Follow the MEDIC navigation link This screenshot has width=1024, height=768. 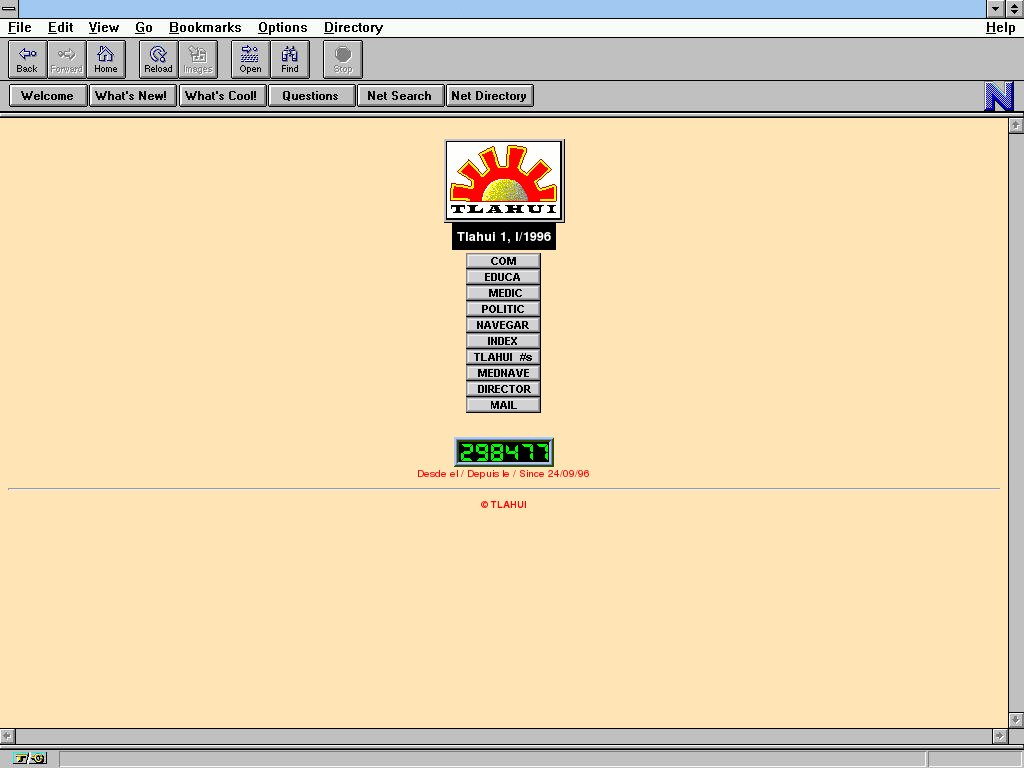tap(504, 293)
